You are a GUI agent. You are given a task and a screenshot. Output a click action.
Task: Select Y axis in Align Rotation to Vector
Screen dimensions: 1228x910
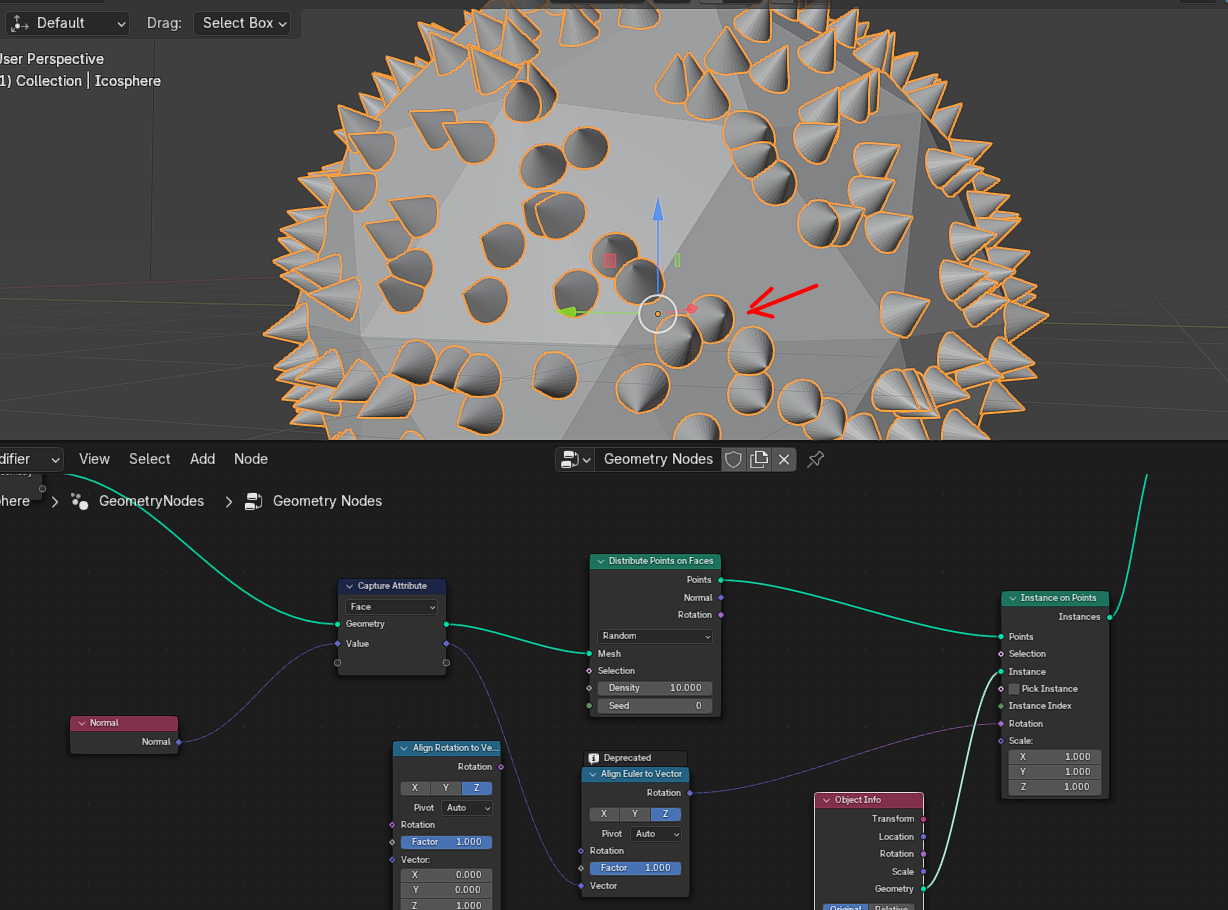point(445,788)
